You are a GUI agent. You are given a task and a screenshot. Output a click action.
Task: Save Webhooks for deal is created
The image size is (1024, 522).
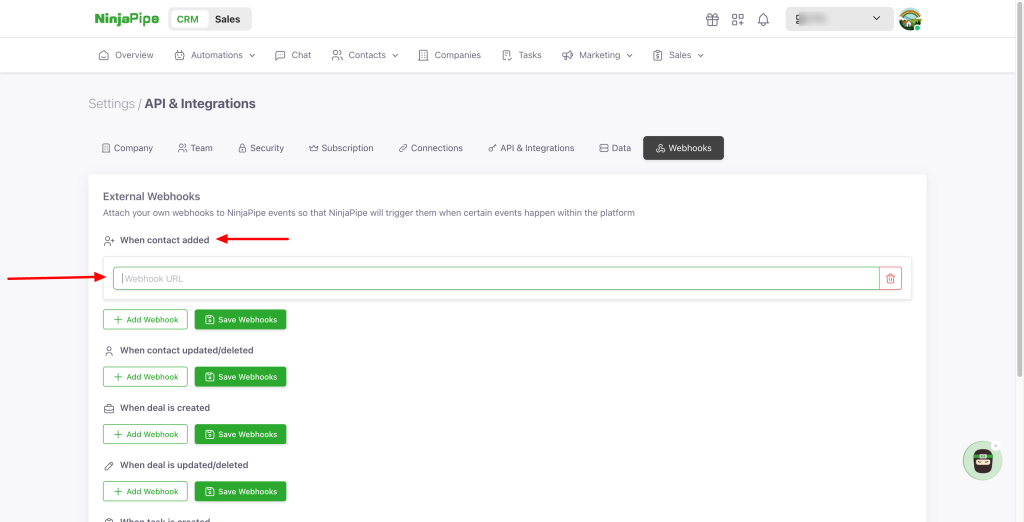240,434
